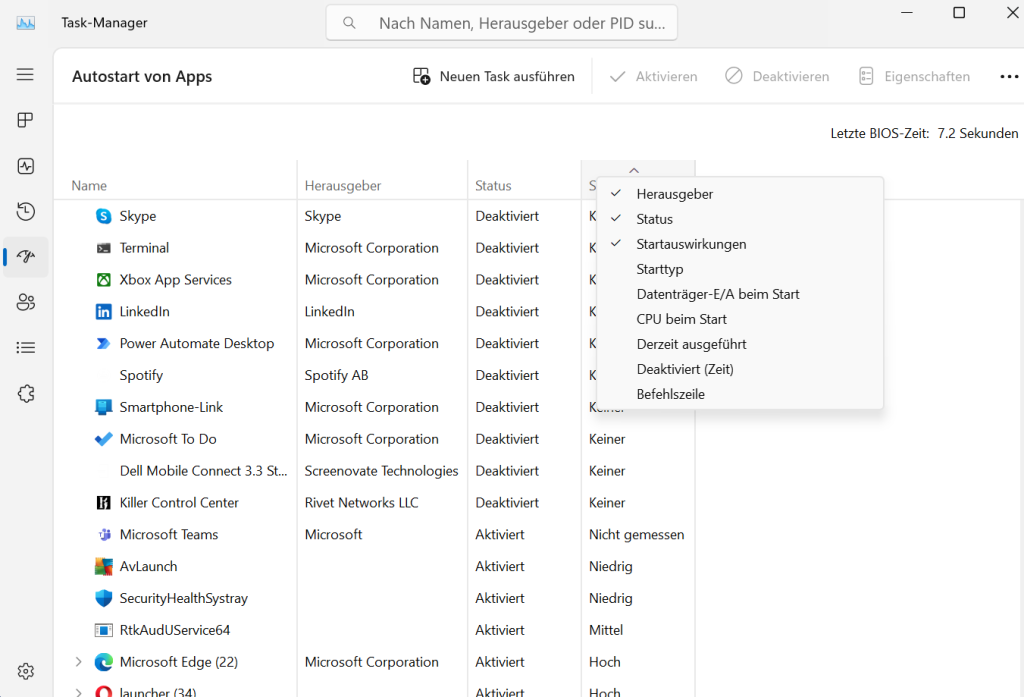Image resolution: width=1024 pixels, height=697 pixels.
Task: Open the Users page icon
Action: [x=25, y=302]
